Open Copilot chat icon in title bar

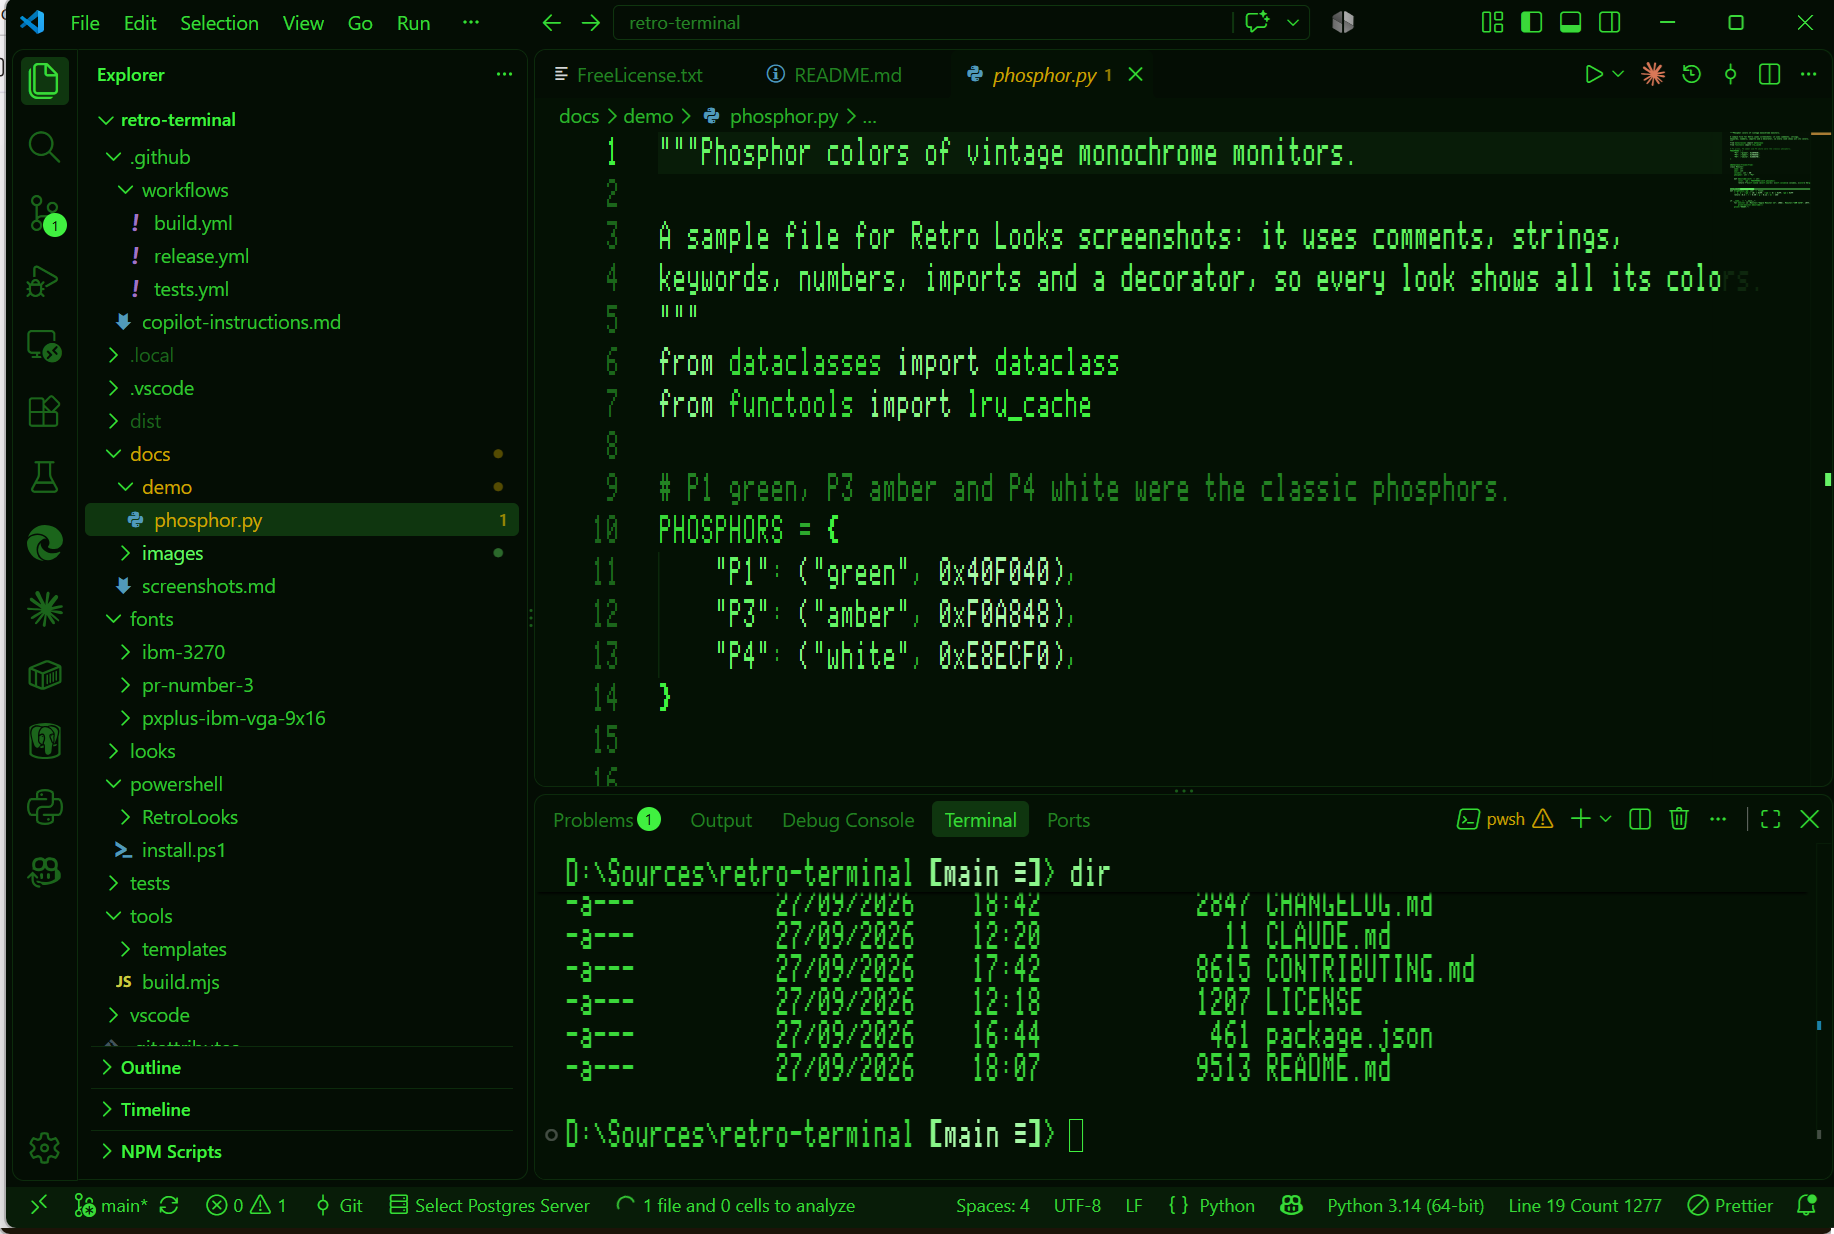pyautogui.click(x=1257, y=22)
